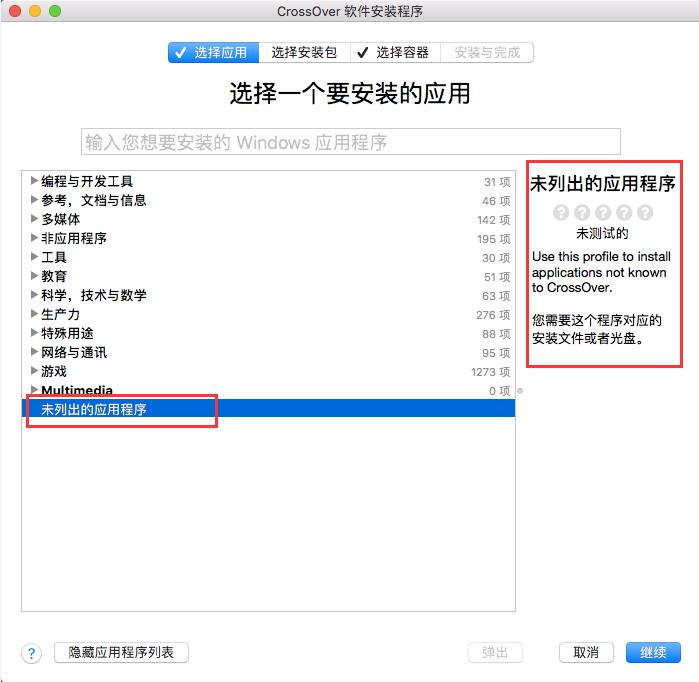
Task: Select the 网络与通讯 category row
Action: point(268,352)
